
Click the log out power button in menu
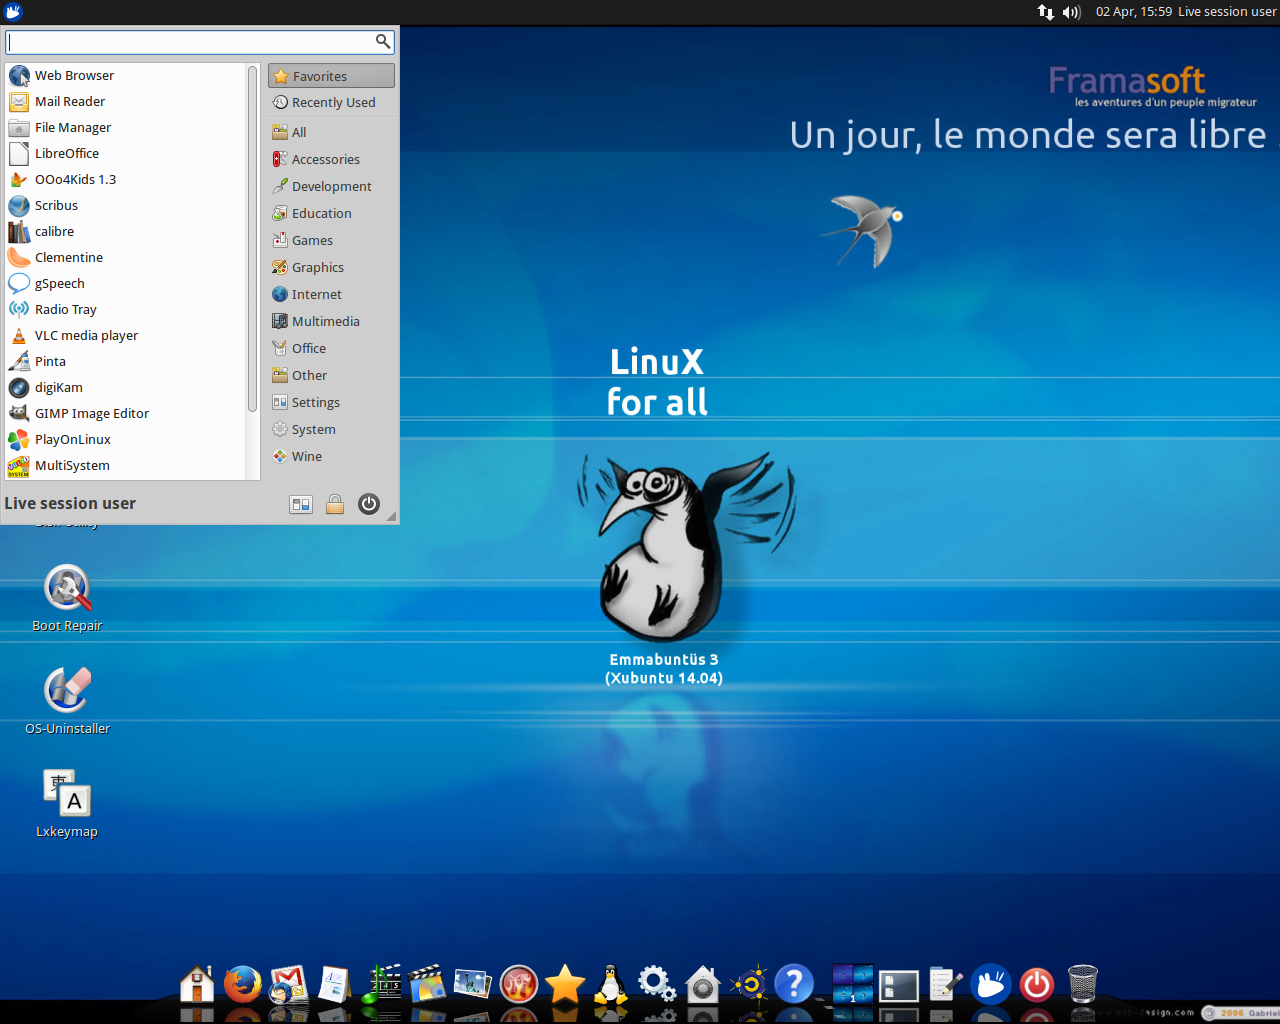369,504
